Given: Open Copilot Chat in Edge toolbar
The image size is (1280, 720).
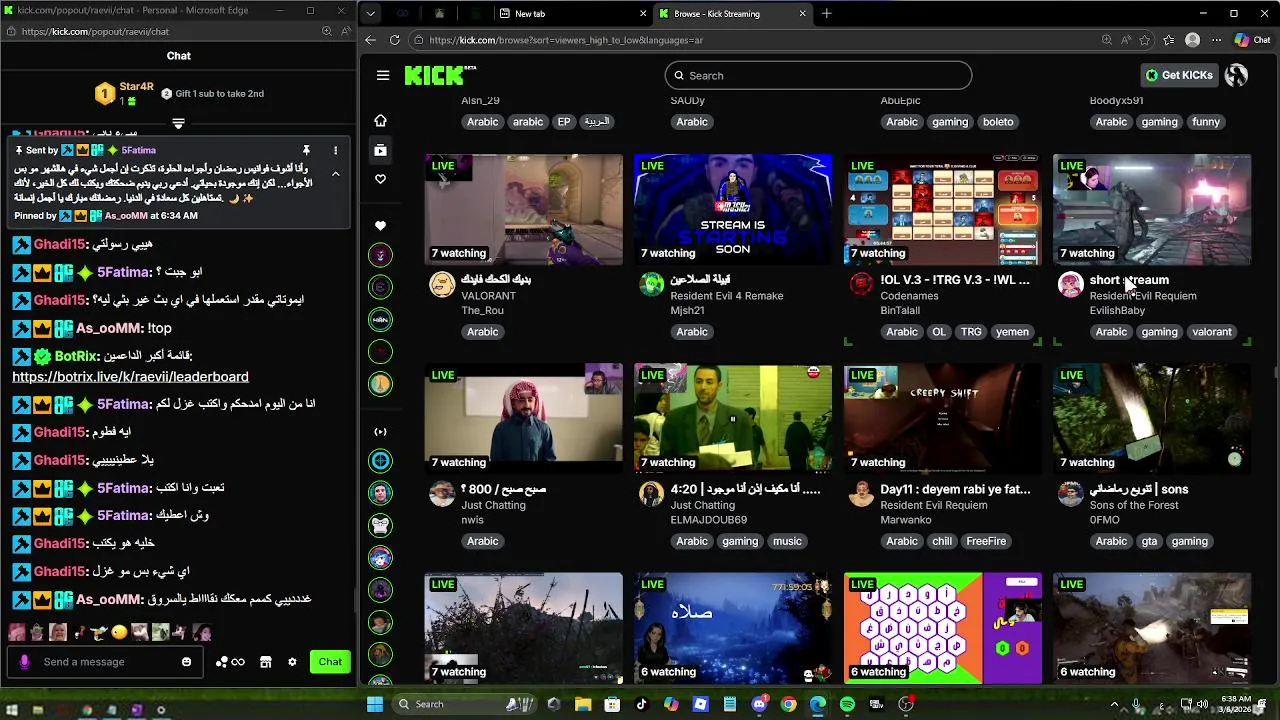Looking at the screenshot, I should 1252,40.
